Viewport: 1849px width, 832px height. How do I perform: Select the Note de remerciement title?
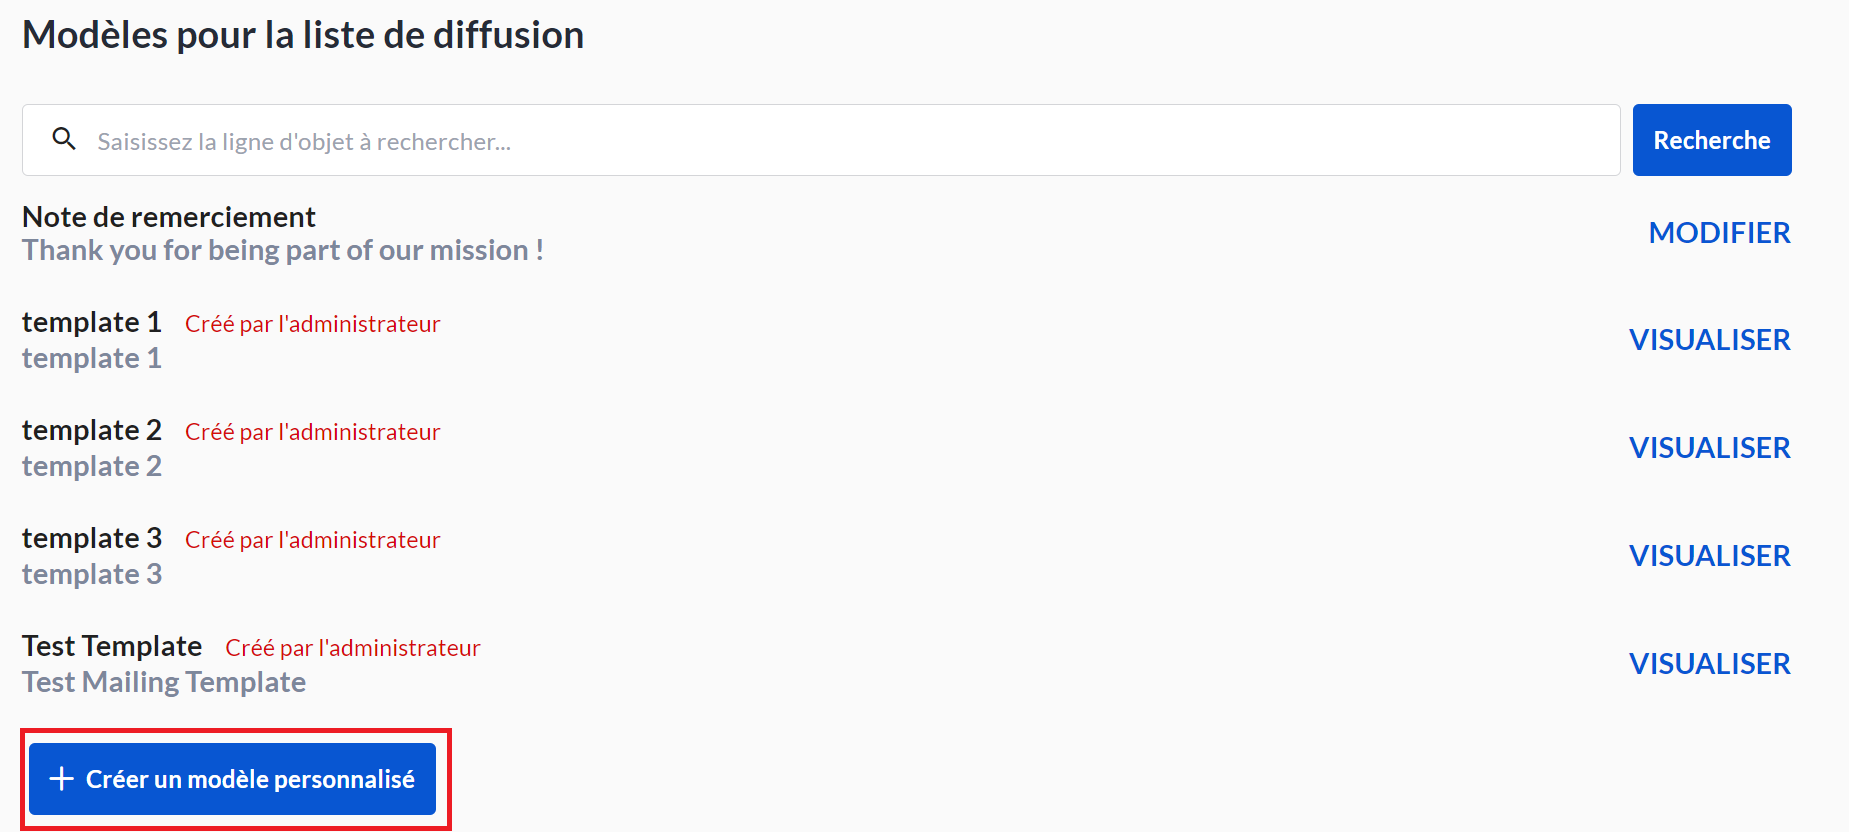pyautogui.click(x=169, y=217)
